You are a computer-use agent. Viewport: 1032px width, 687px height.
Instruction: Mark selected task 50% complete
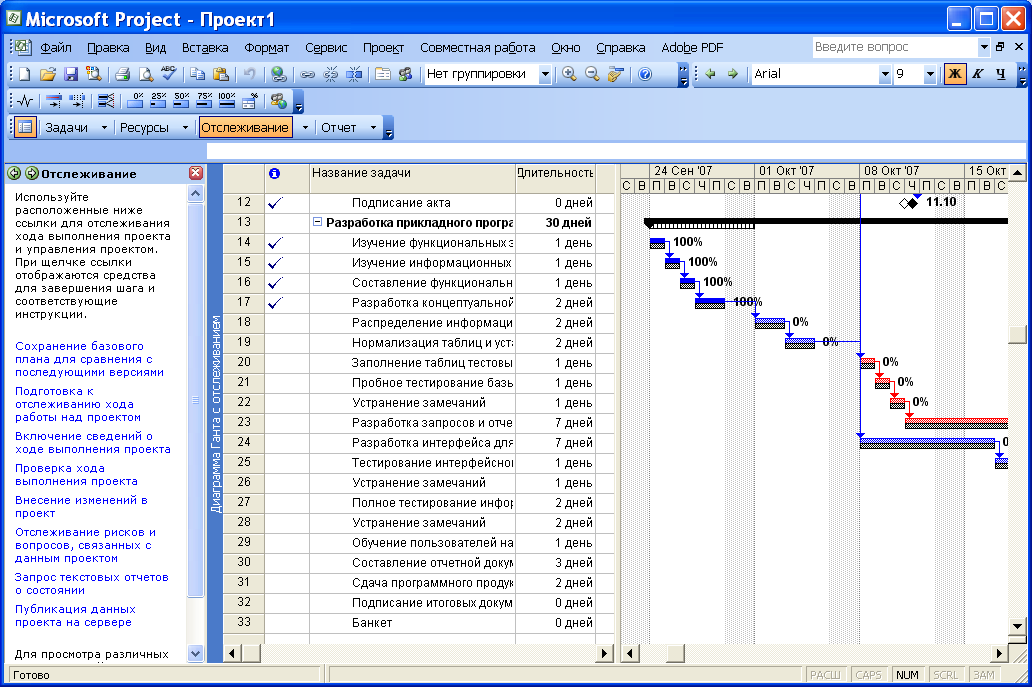coord(182,101)
